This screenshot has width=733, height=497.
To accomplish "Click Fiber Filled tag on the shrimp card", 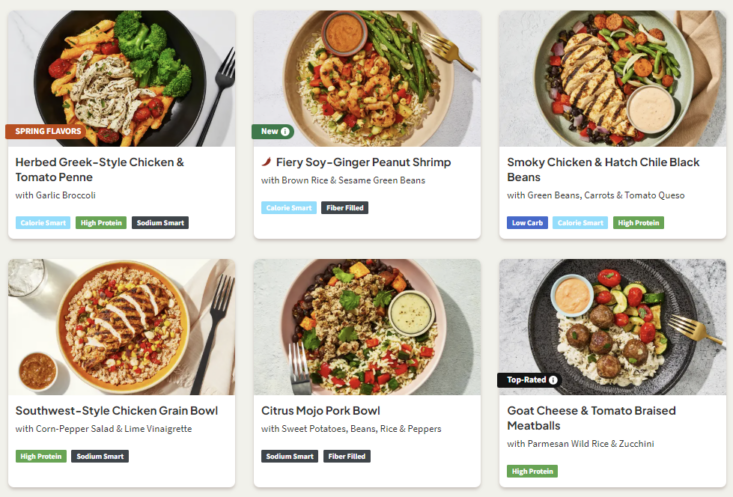I will 345,208.
